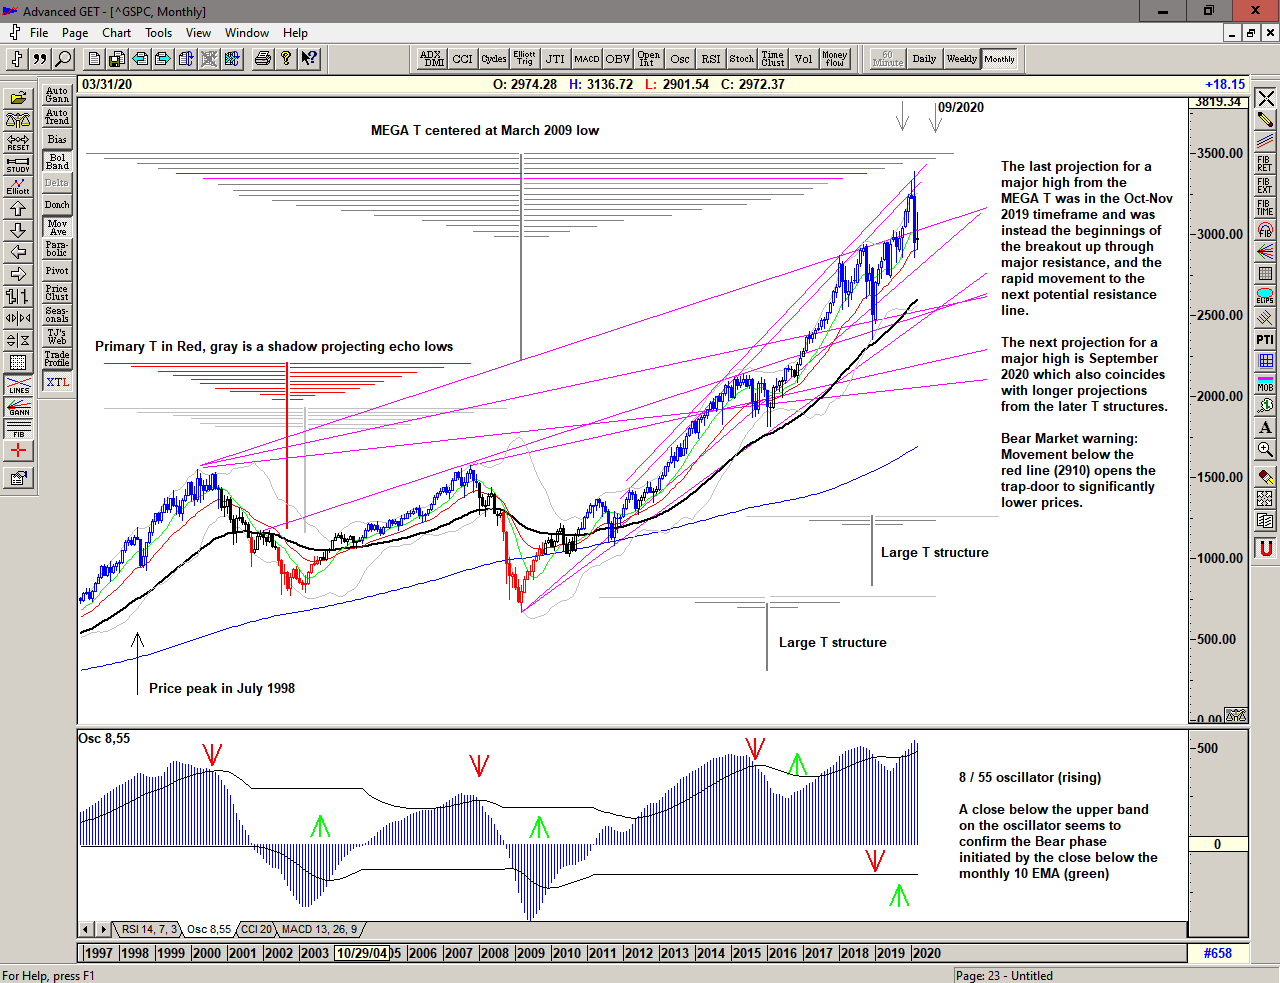This screenshot has height=983, width=1280.
Task: Toggle the XTL indicator button
Action: coord(57,382)
